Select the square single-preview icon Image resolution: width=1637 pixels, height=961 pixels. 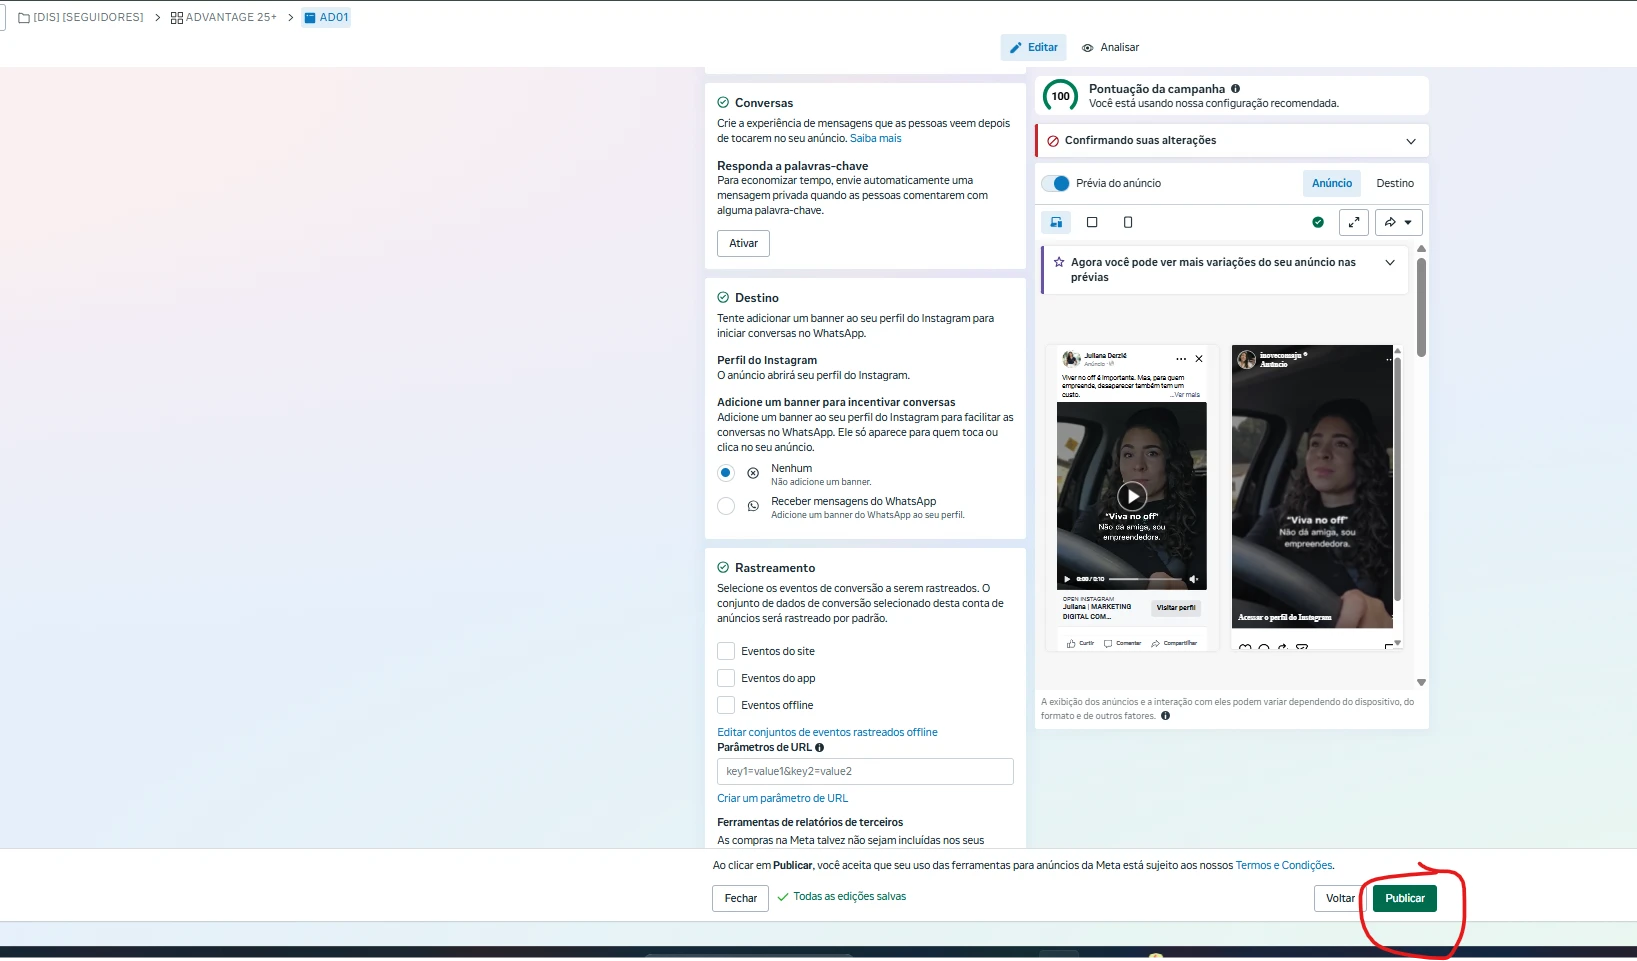1092,222
